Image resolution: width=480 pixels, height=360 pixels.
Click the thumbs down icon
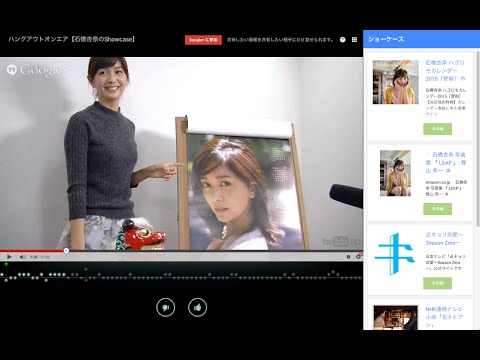point(166,307)
